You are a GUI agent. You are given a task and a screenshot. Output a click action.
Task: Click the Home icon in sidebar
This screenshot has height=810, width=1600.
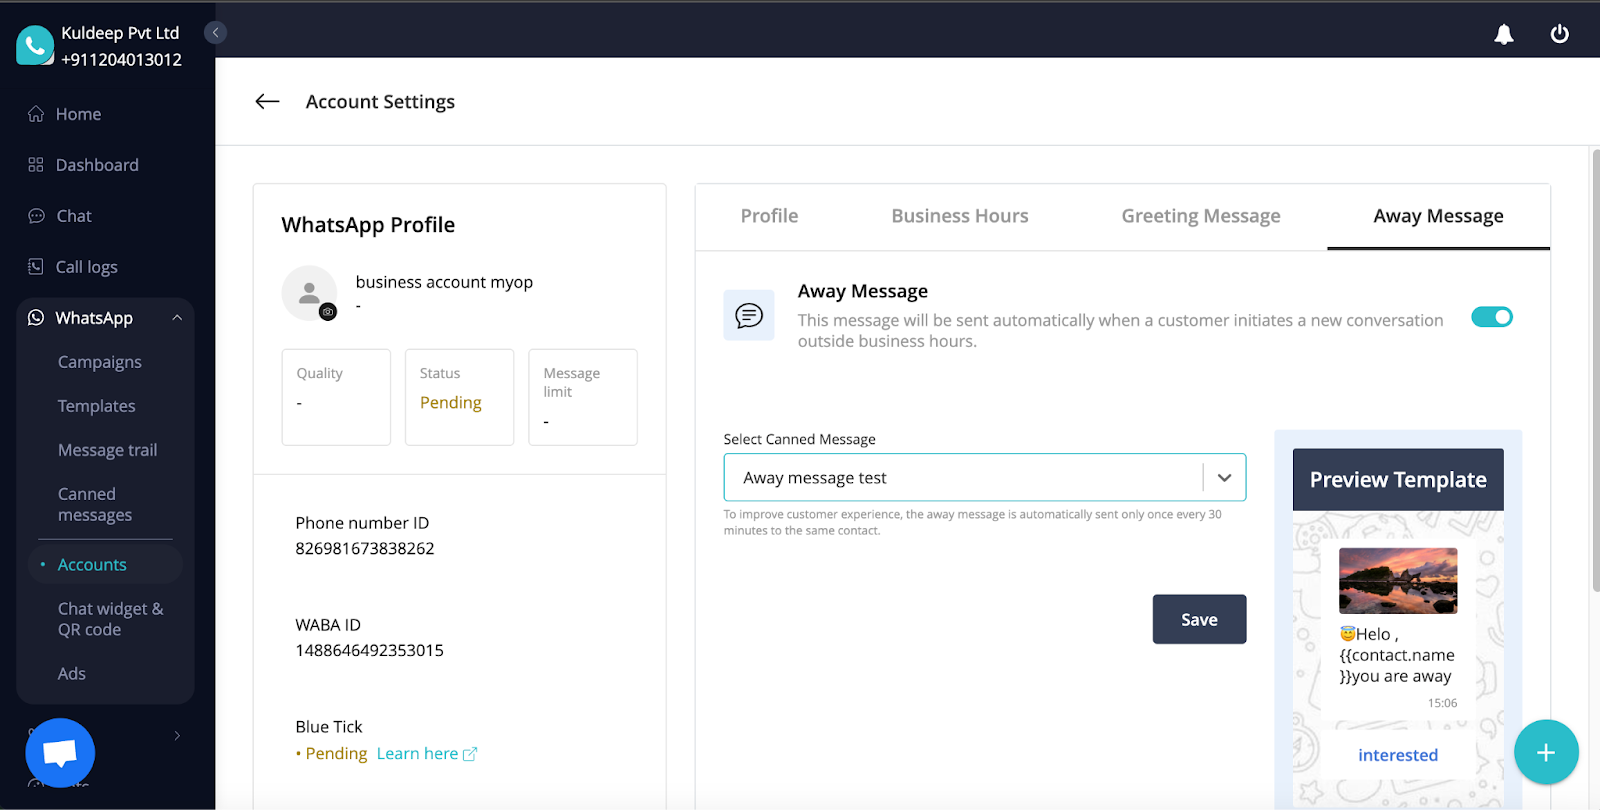point(36,114)
